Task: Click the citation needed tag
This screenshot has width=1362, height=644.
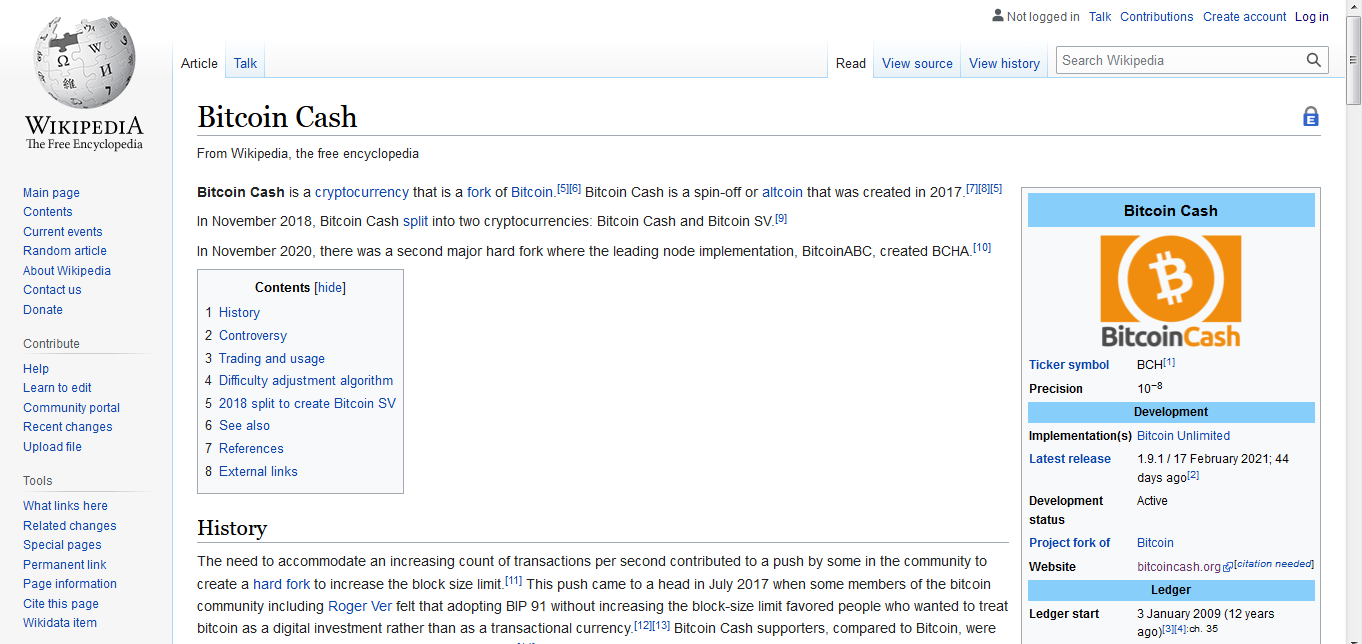Action: point(1274,564)
